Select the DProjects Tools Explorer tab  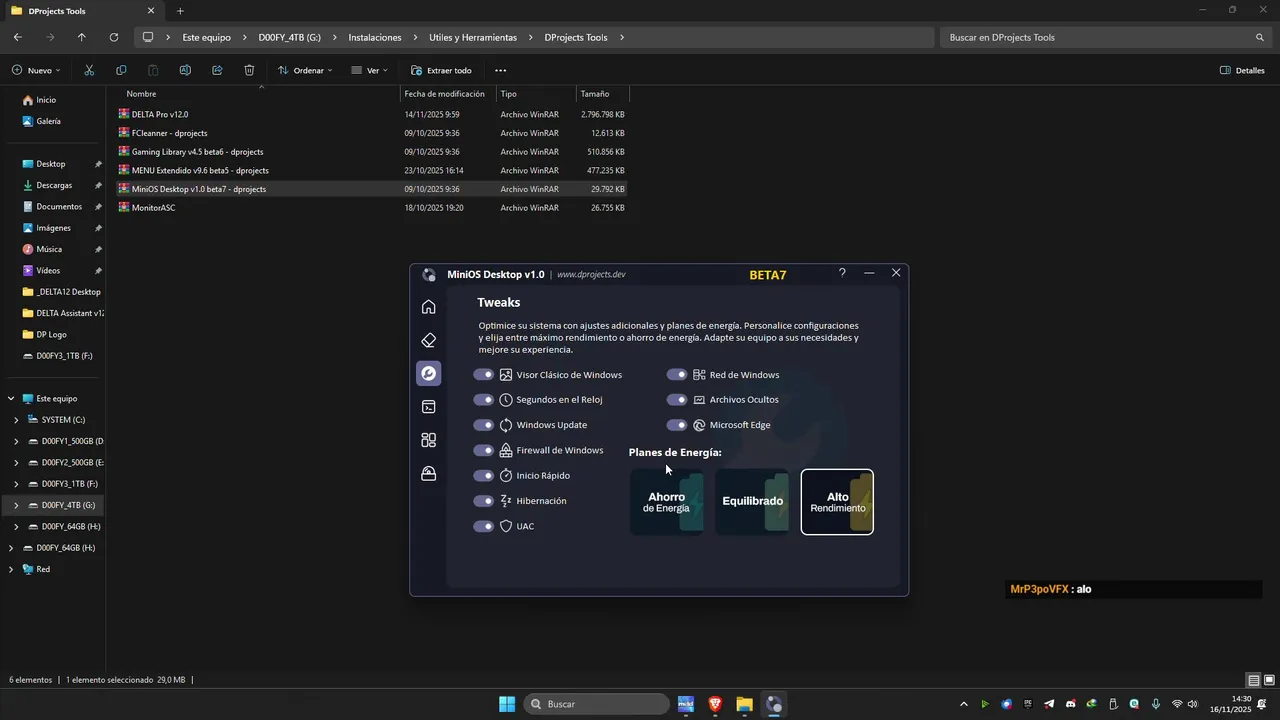coord(83,11)
